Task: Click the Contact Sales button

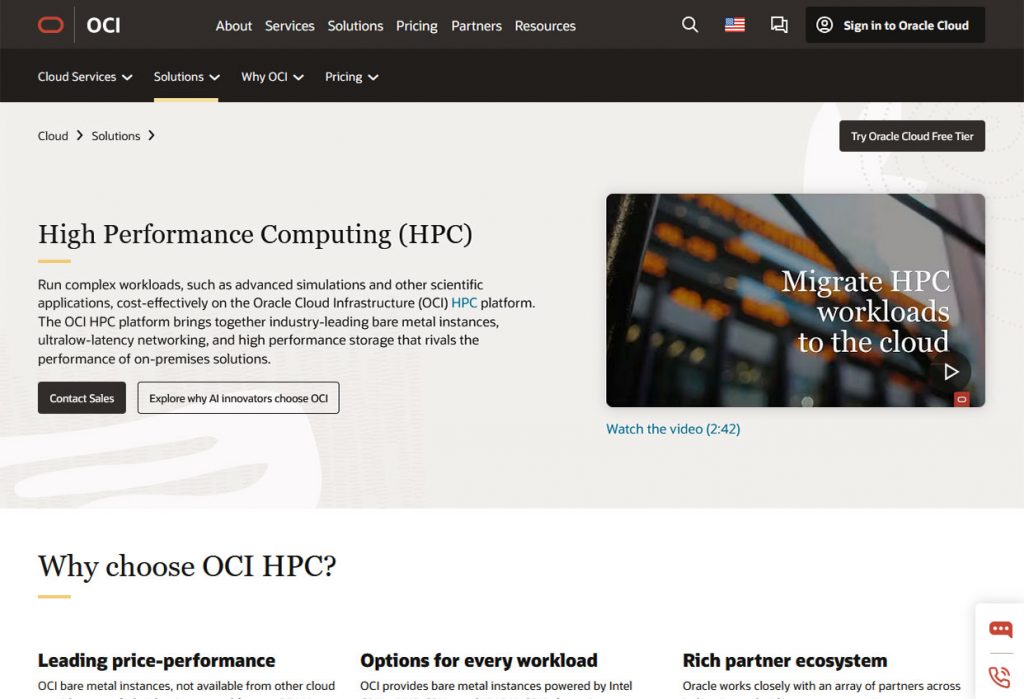Action: [x=82, y=398]
